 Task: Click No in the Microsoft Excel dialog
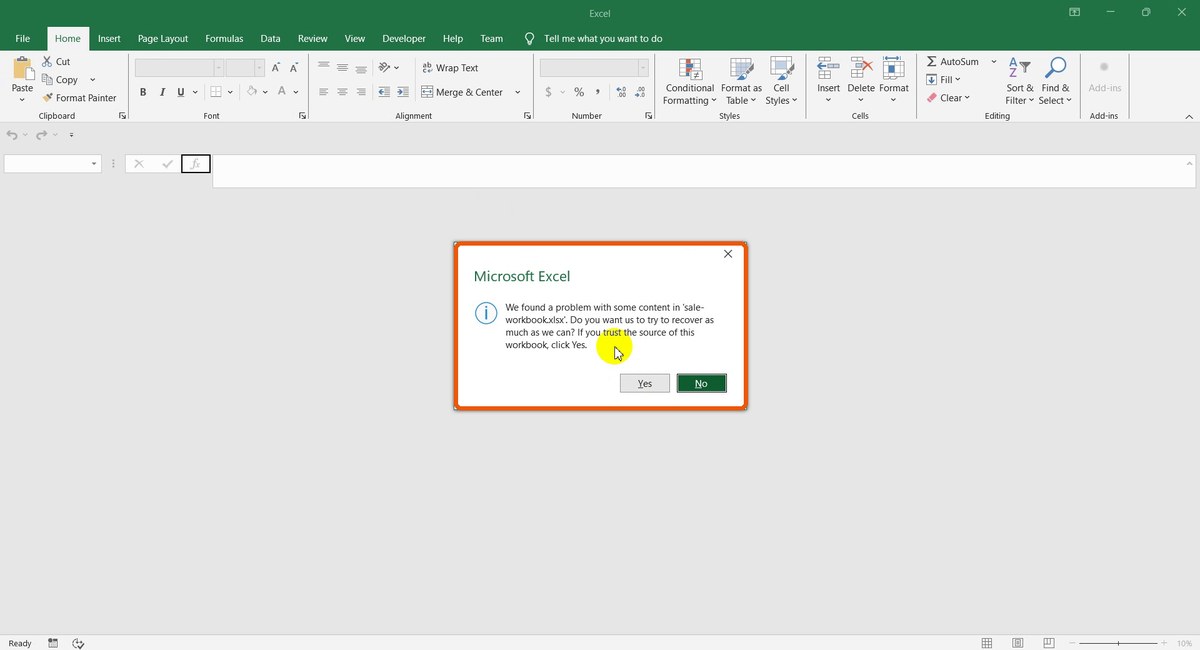[701, 383]
